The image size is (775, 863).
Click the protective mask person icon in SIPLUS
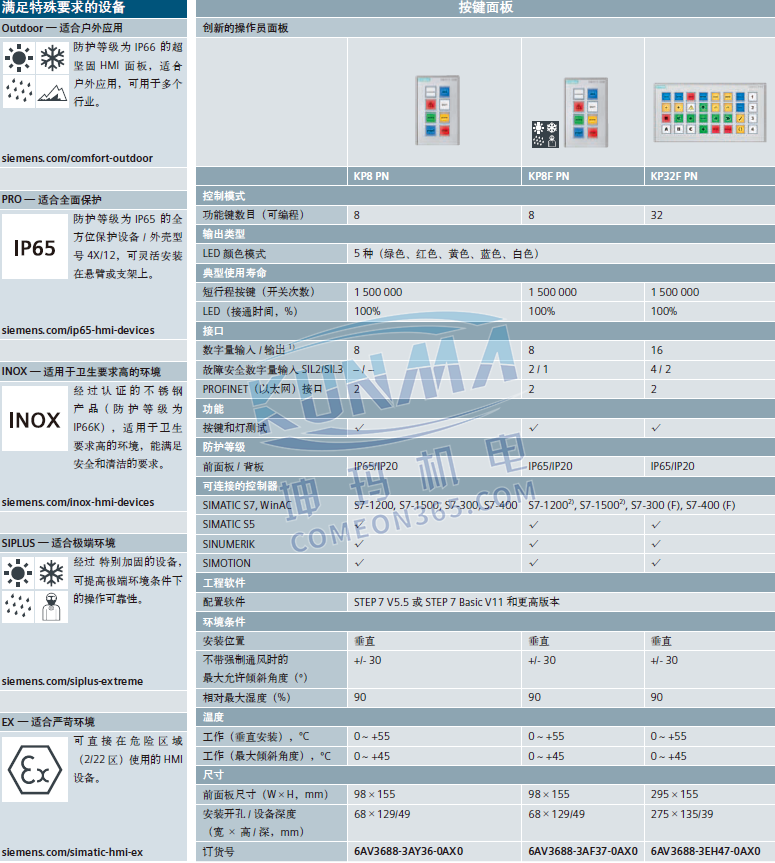point(51,607)
